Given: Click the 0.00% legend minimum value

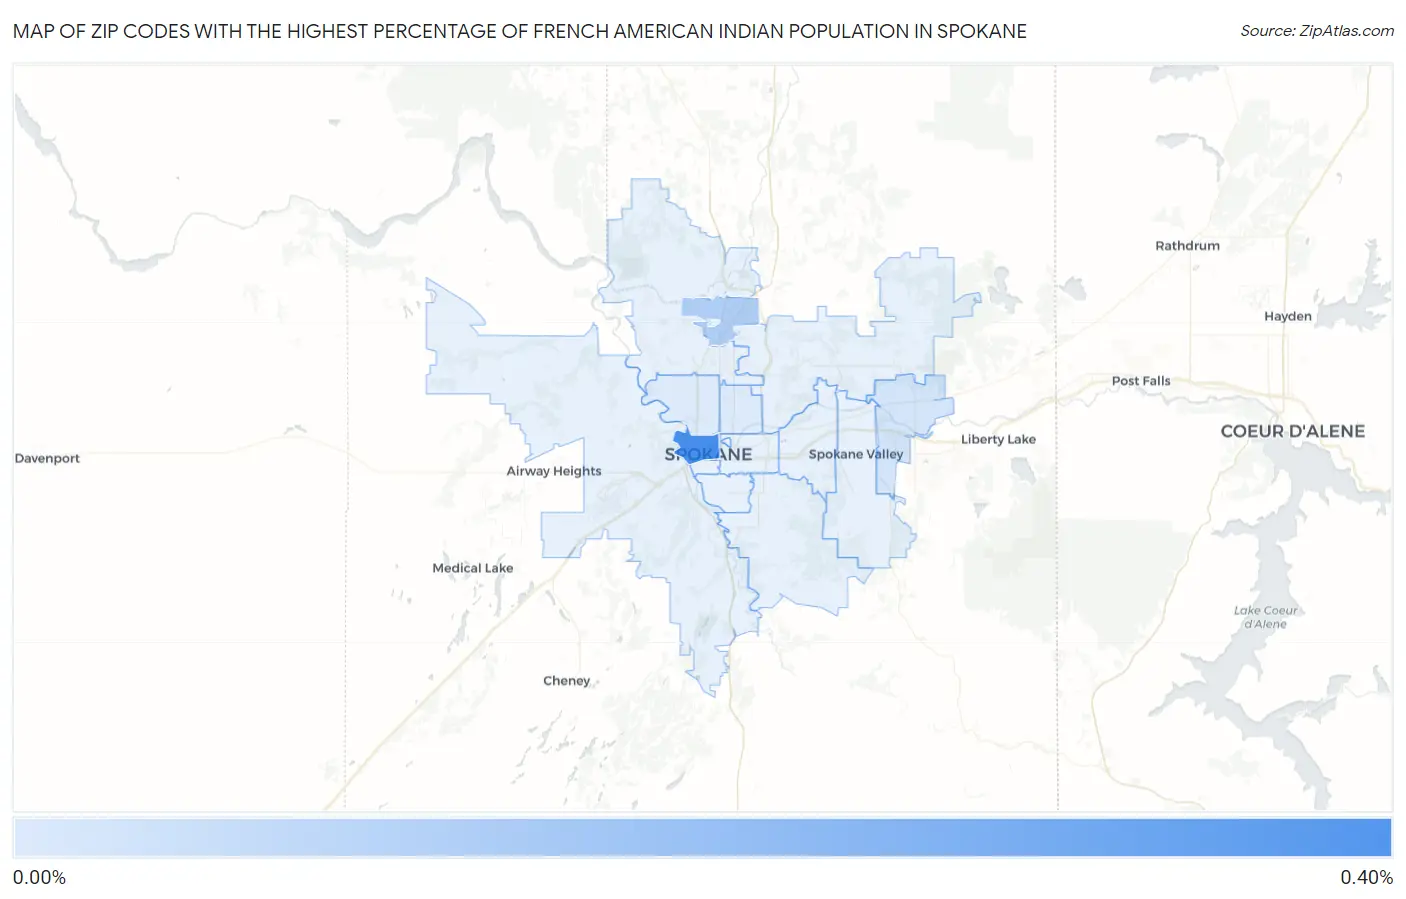Looking at the screenshot, I should pyautogui.click(x=39, y=877).
